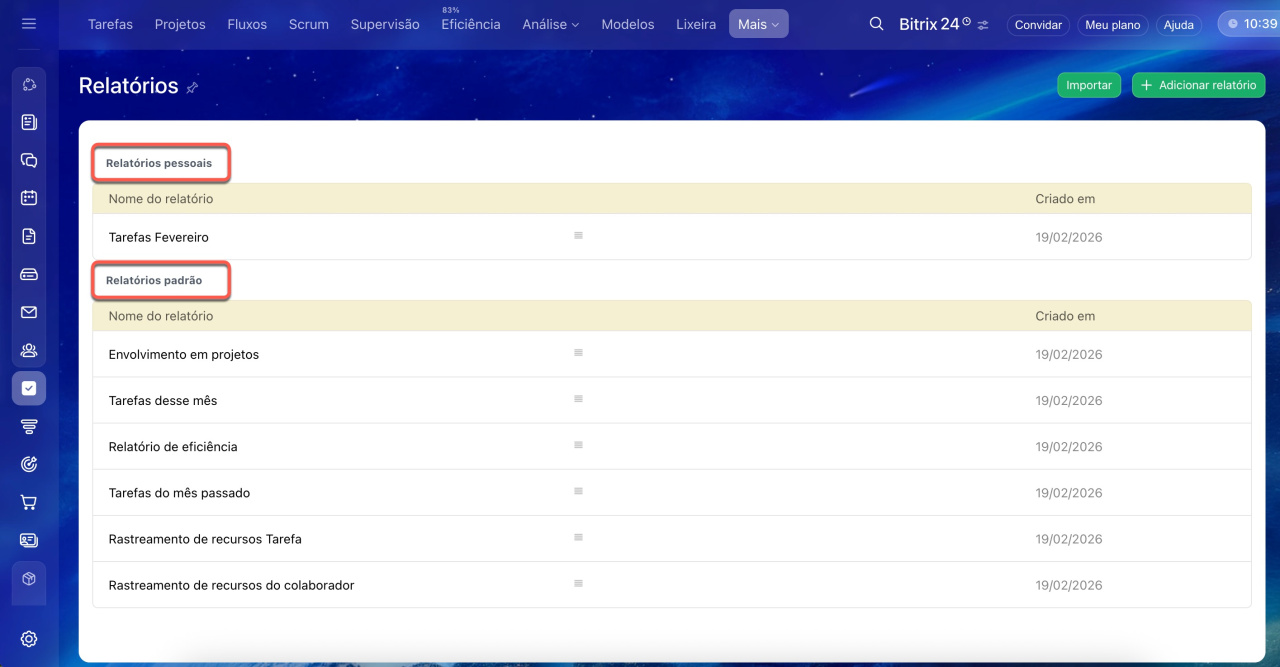The width and height of the screenshot is (1280, 667).
Task: Switch to the Scrum tab
Action: point(308,24)
